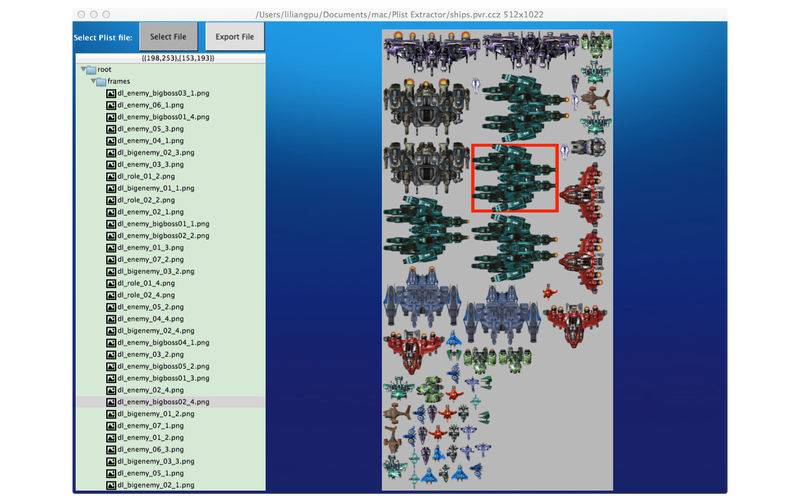Click image icon of dl_enemy_bigboss03_1.png
This screenshot has height=500, width=800.
pos(111,93)
